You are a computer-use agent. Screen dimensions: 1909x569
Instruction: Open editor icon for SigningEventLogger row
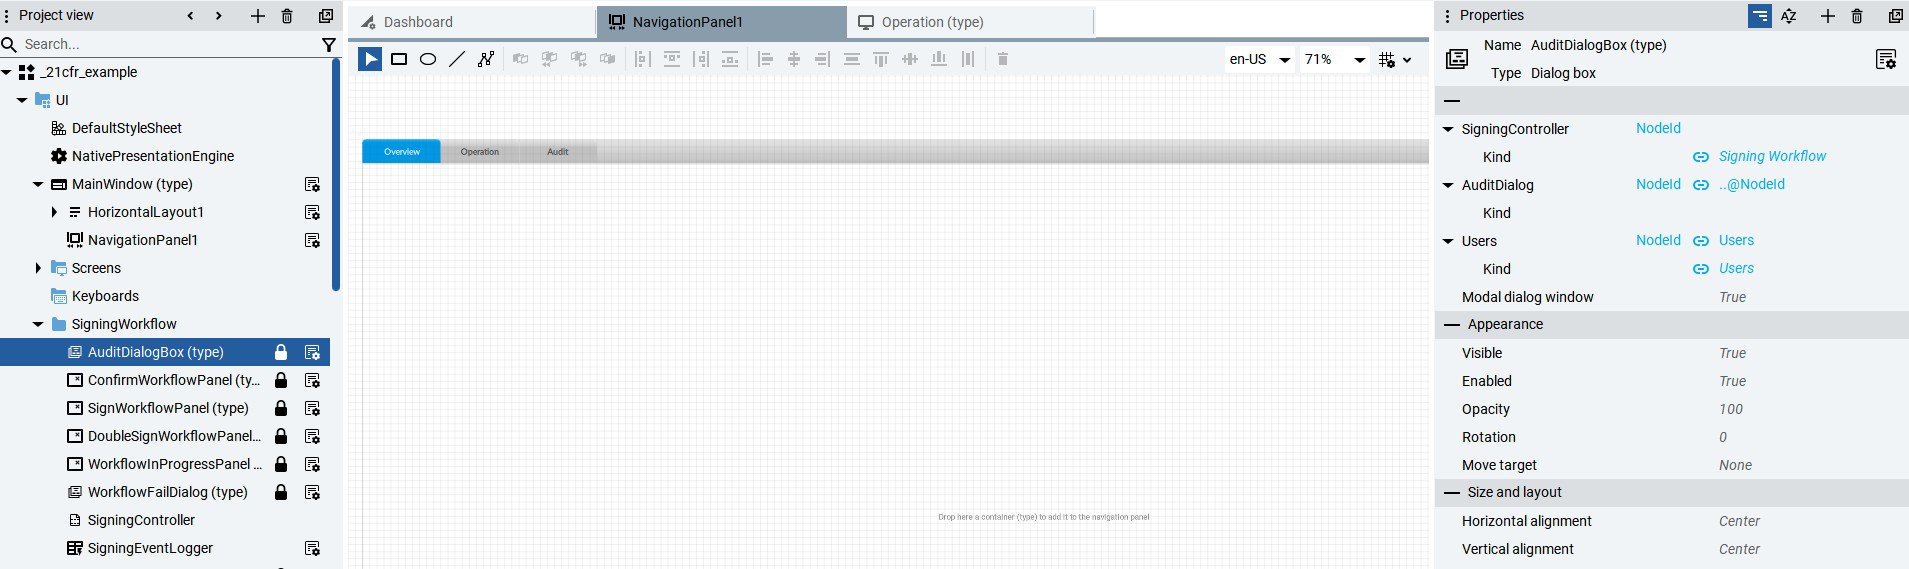tap(313, 548)
